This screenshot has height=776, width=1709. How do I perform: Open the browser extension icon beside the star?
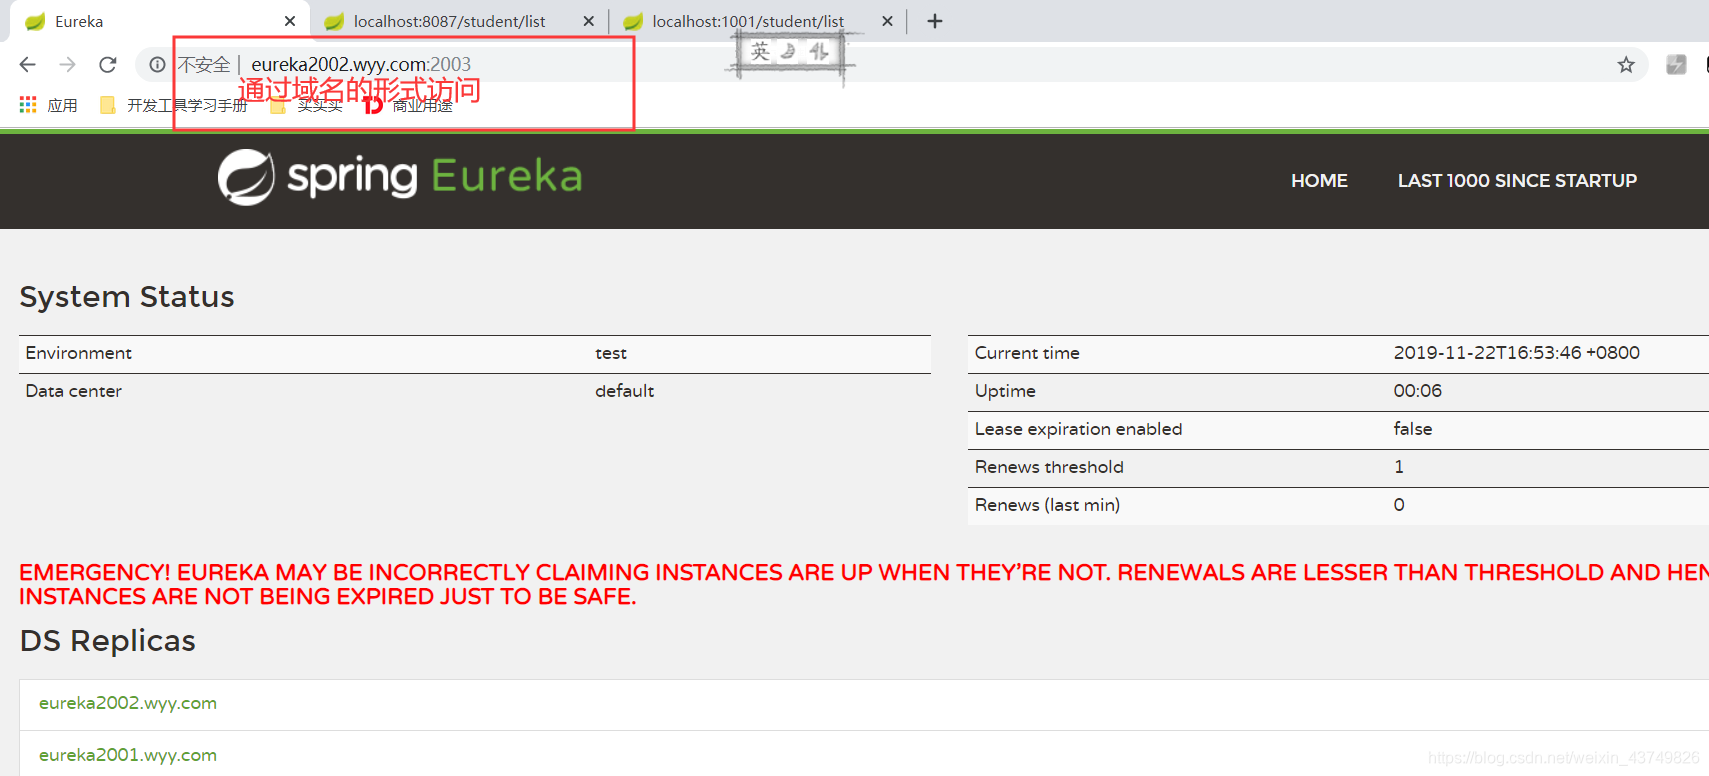[1676, 65]
